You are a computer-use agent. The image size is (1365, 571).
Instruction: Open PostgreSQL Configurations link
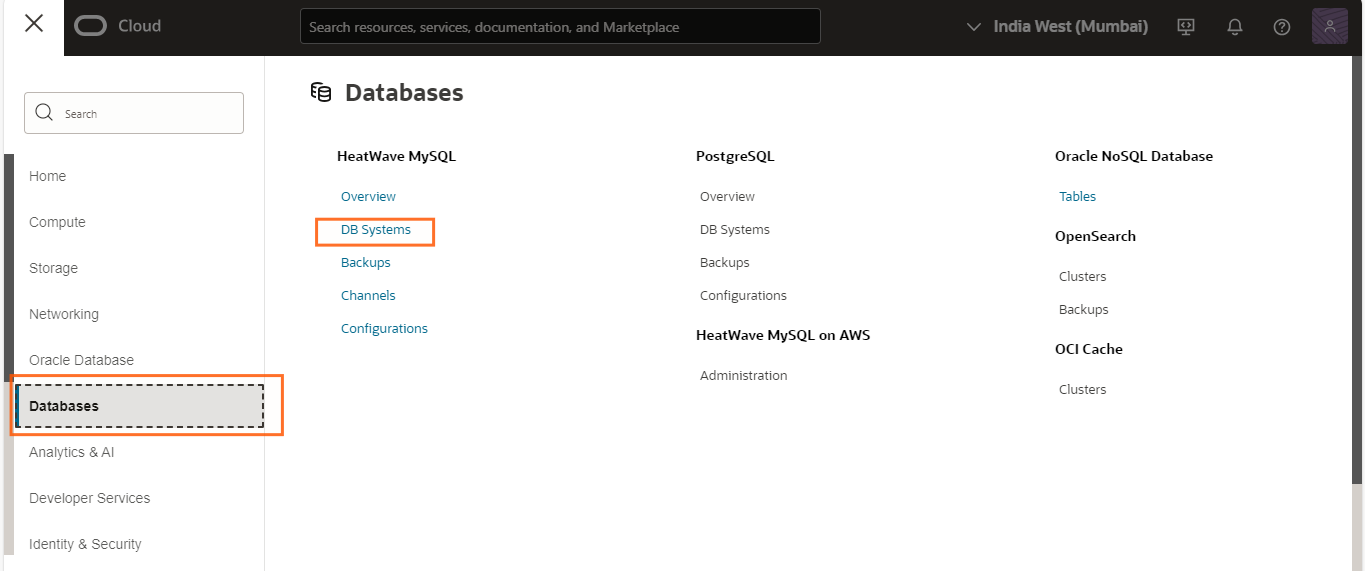click(743, 296)
